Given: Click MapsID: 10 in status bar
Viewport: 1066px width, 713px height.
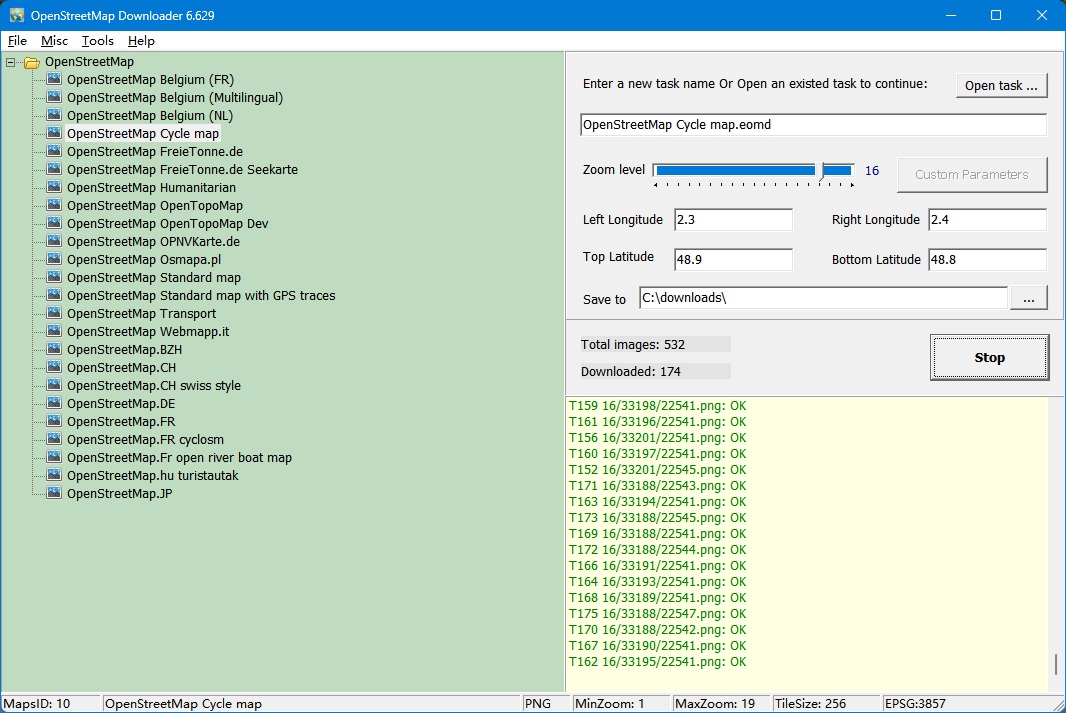Looking at the screenshot, I should (50, 703).
